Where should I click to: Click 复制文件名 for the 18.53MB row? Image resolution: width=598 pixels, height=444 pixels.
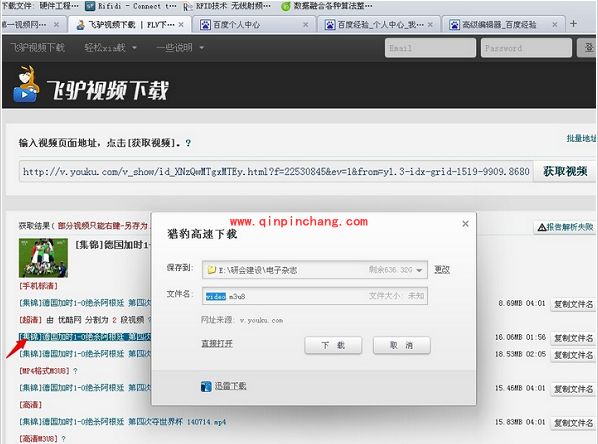click(x=574, y=355)
